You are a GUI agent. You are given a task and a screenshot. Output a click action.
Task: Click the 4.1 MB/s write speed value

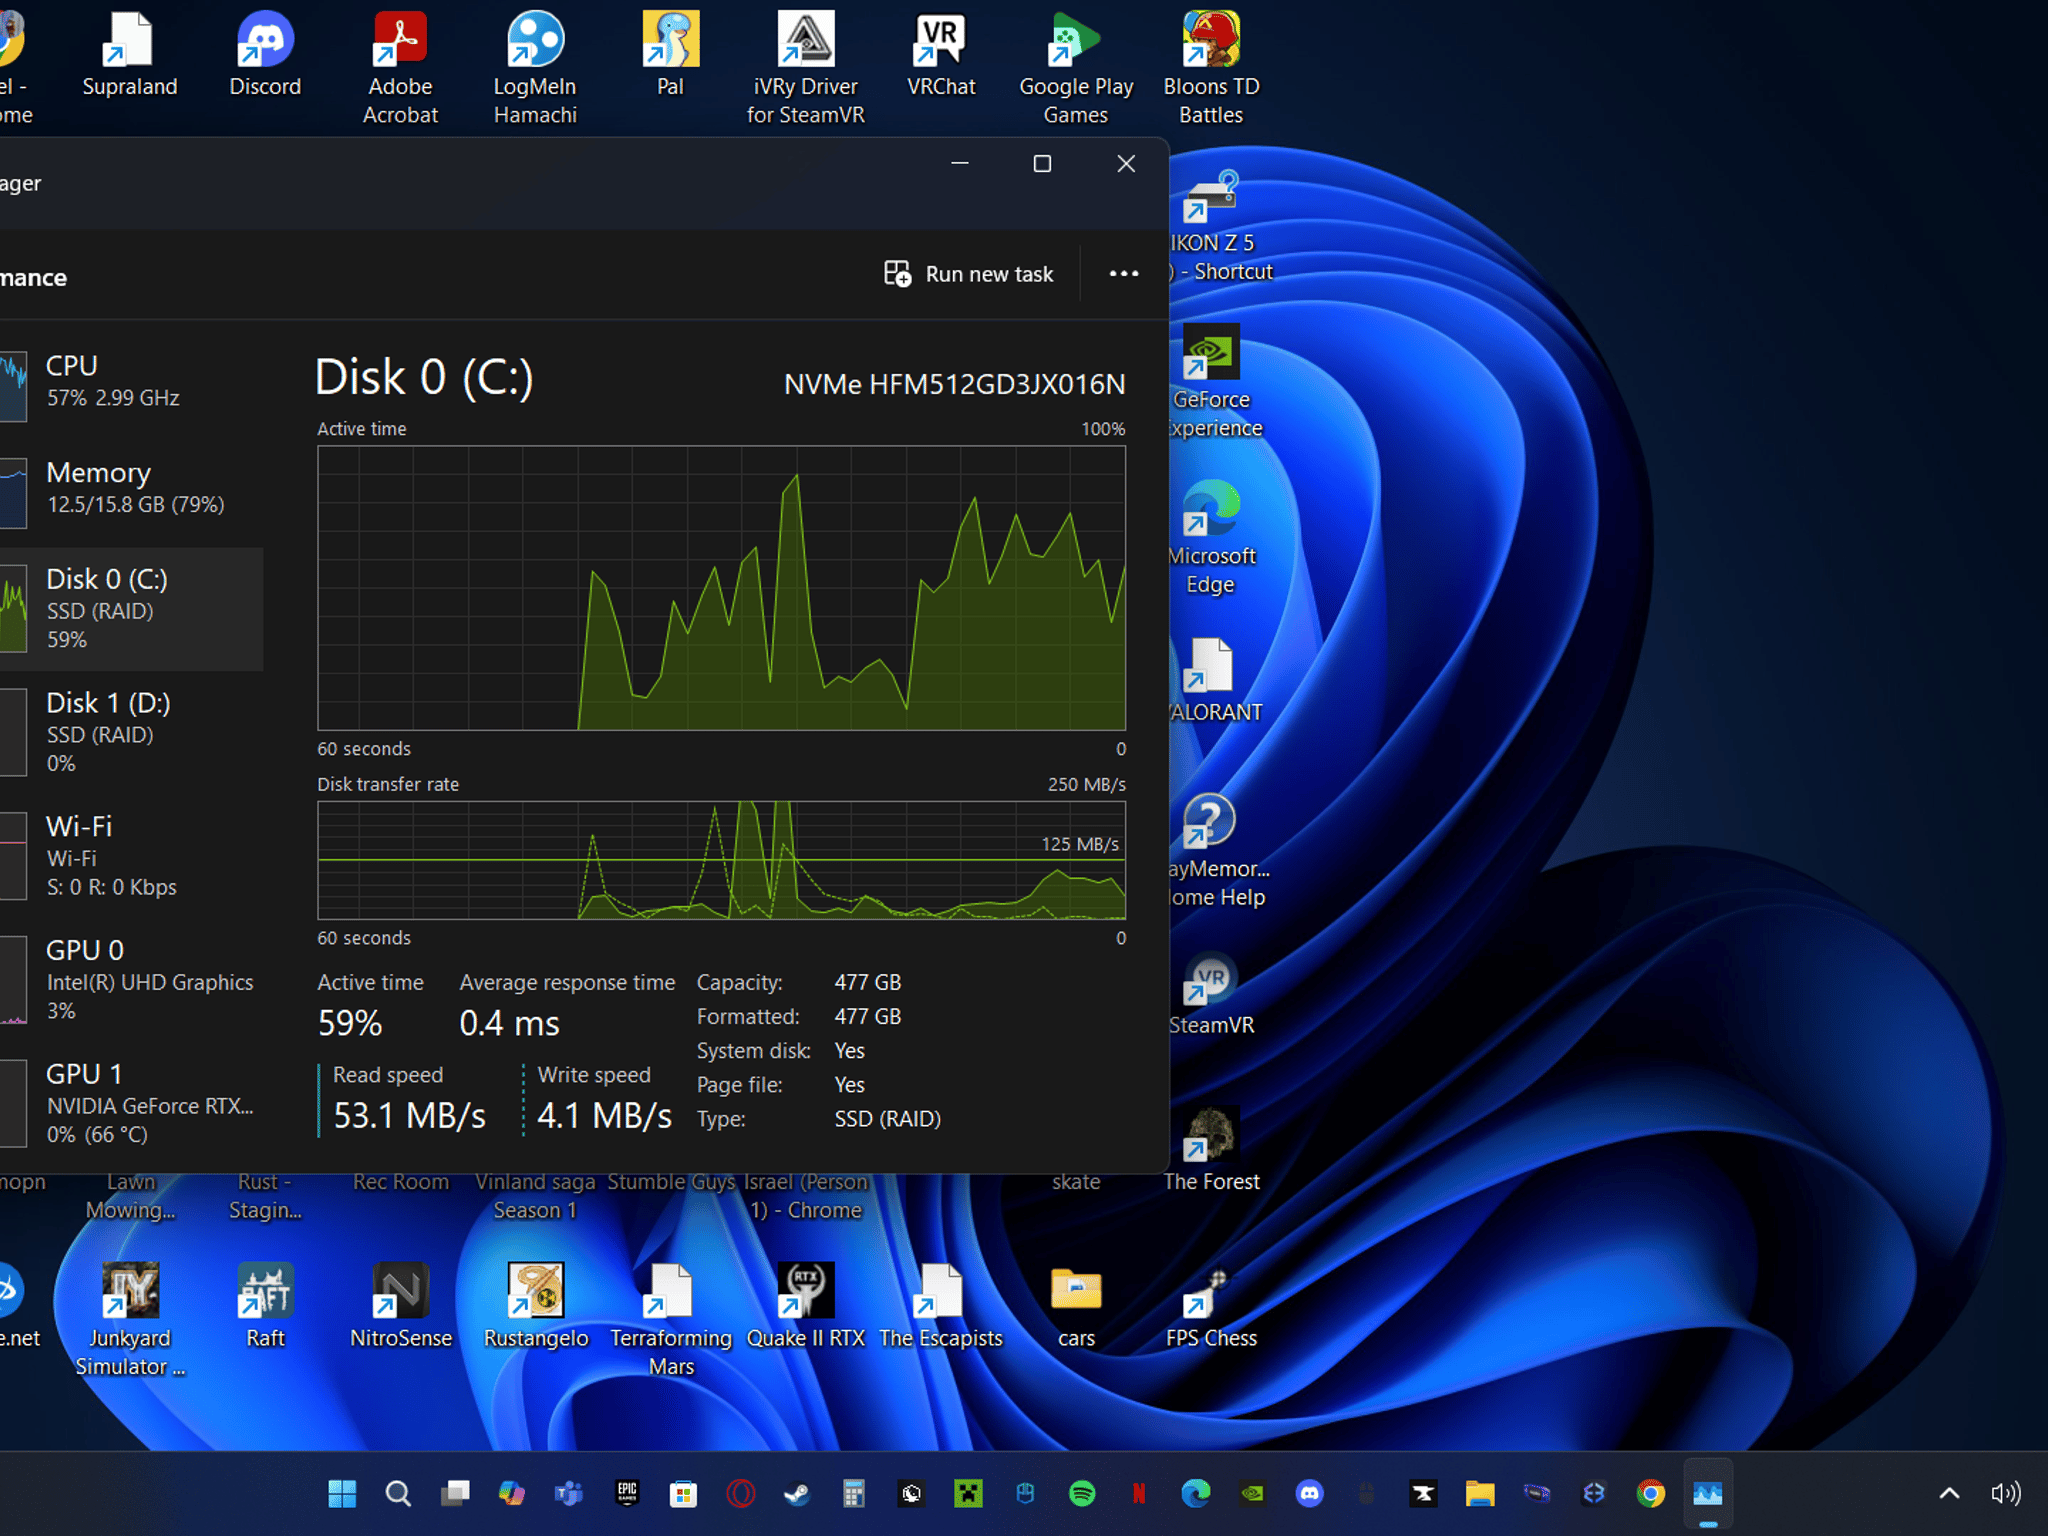click(x=604, y=1115)
